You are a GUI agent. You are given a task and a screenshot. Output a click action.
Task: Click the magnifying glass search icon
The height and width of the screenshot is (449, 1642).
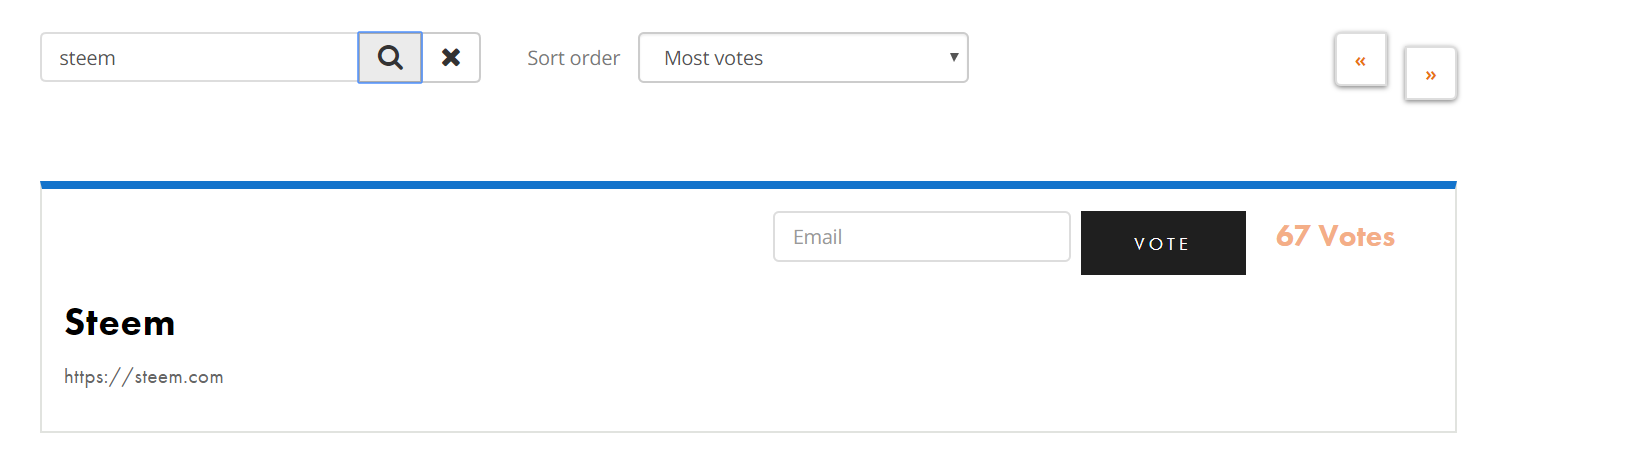[390, 58]
